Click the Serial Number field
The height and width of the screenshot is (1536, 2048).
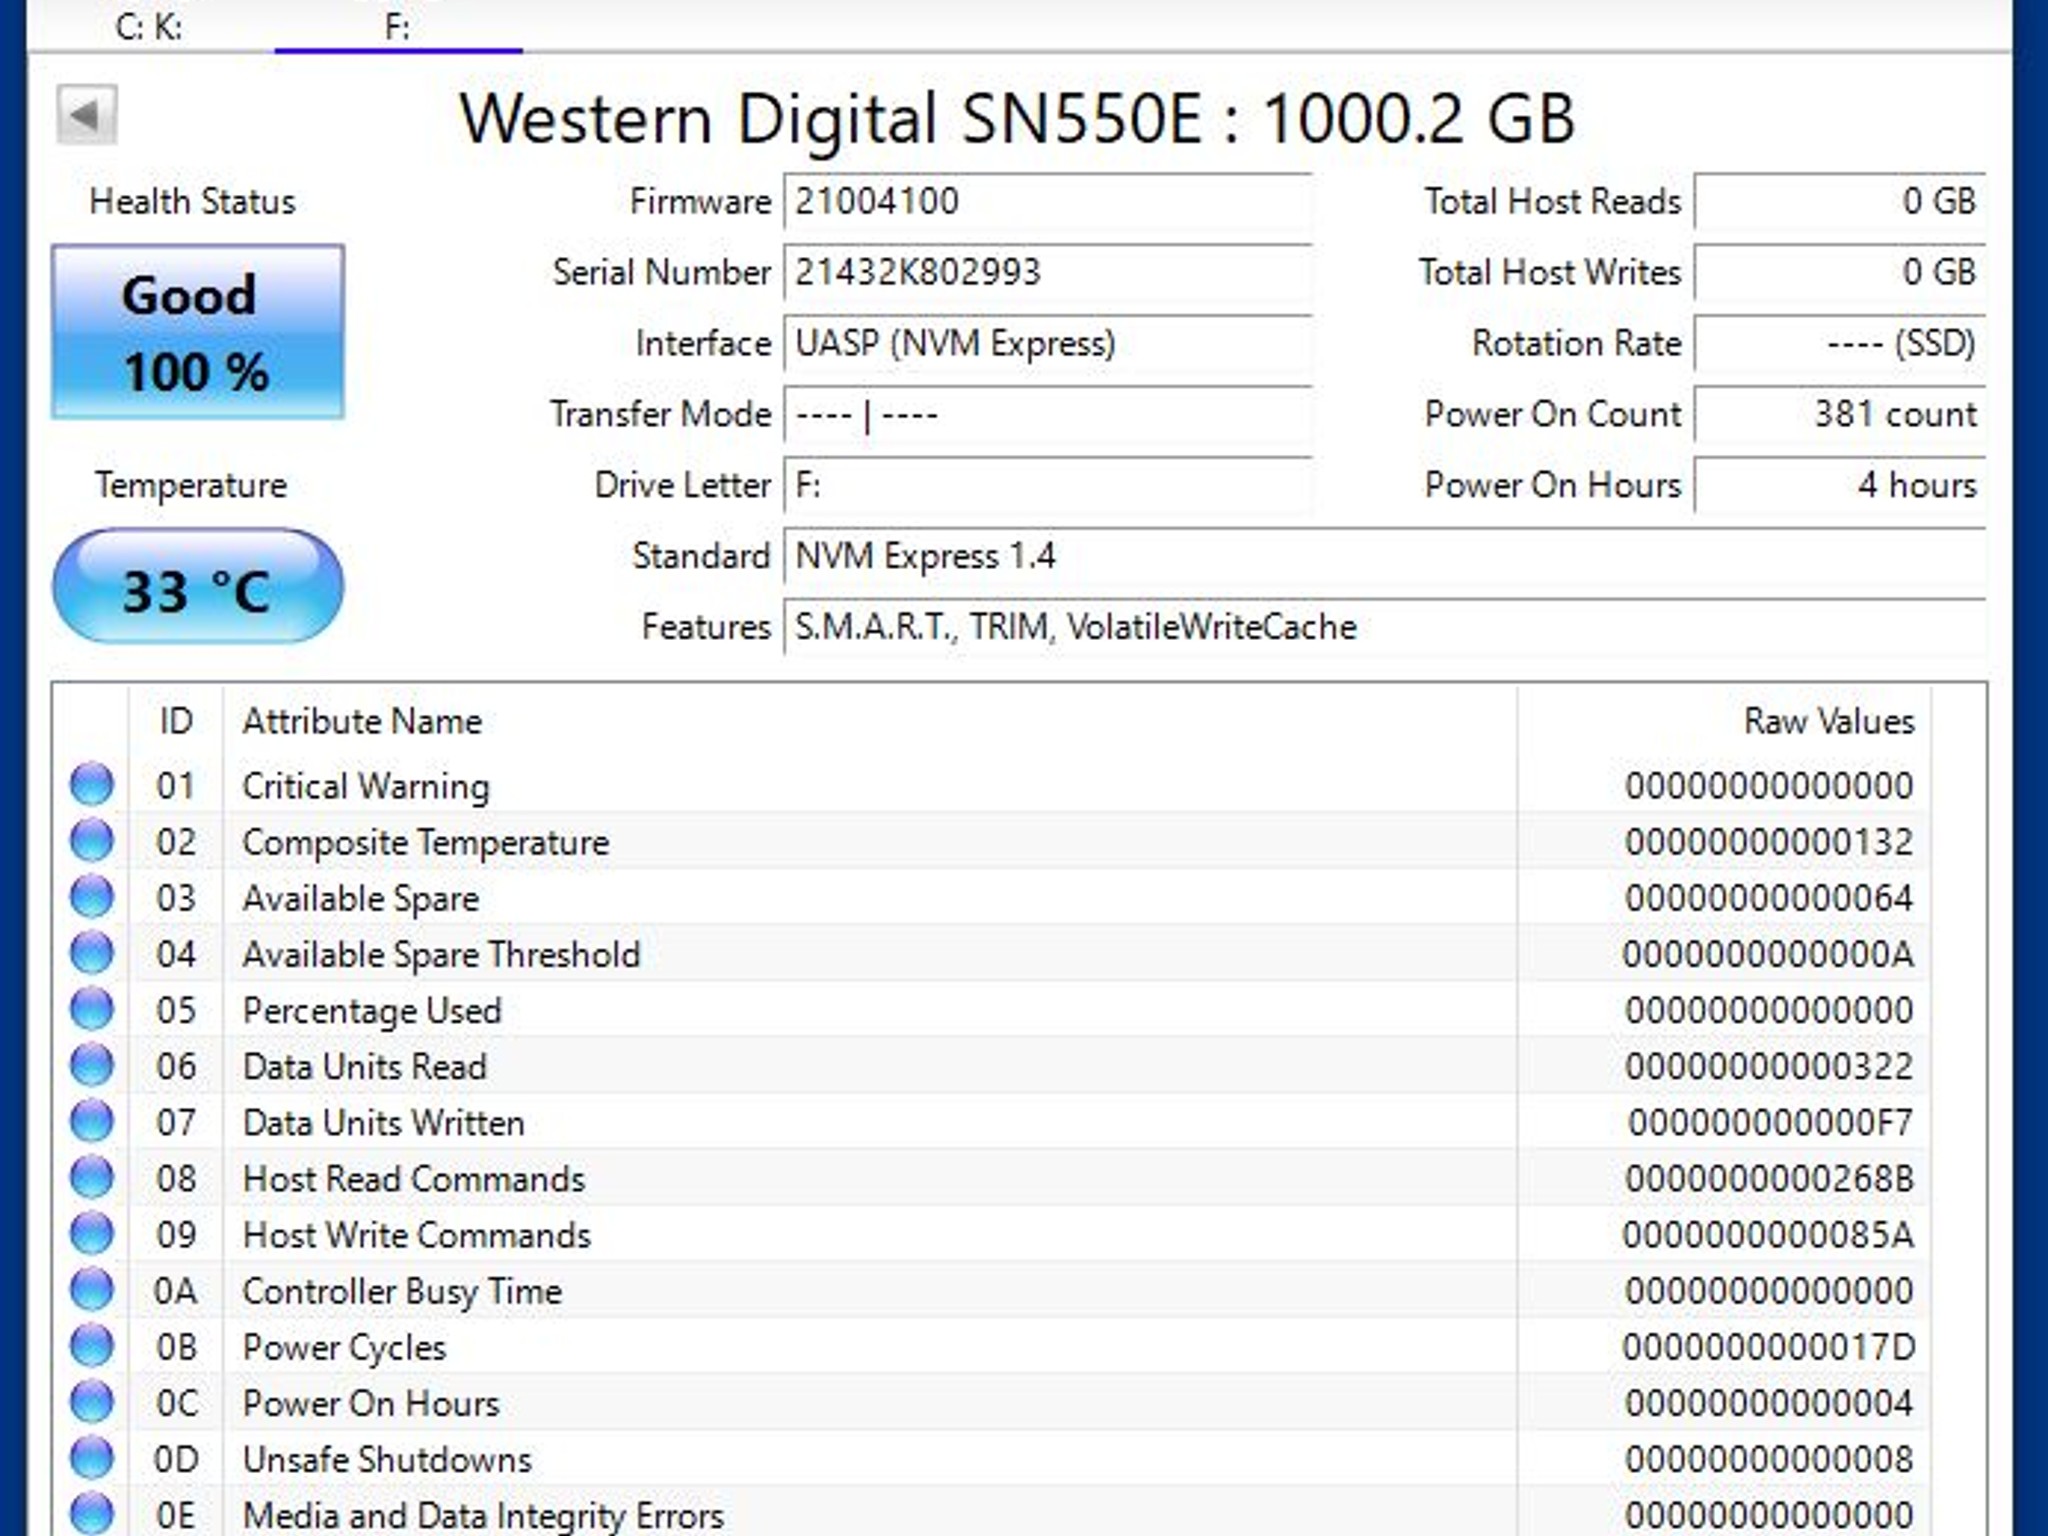point(1048,273)
